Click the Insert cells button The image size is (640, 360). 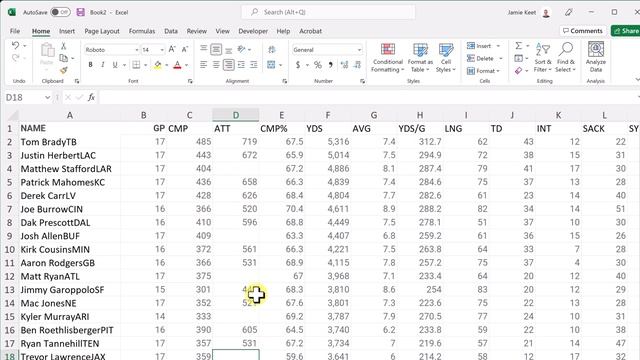(x=479, y=46)
